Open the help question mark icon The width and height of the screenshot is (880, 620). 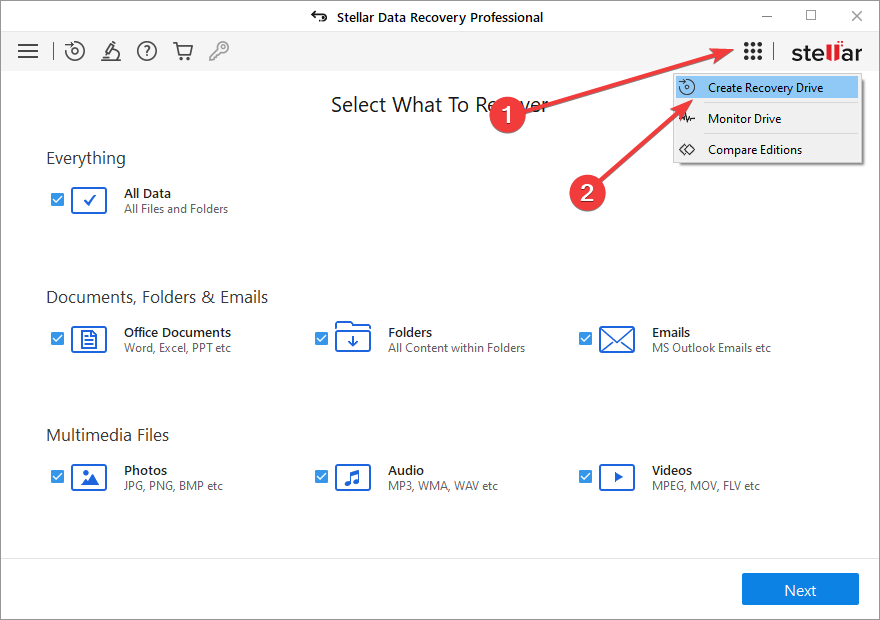pos(147,51)
